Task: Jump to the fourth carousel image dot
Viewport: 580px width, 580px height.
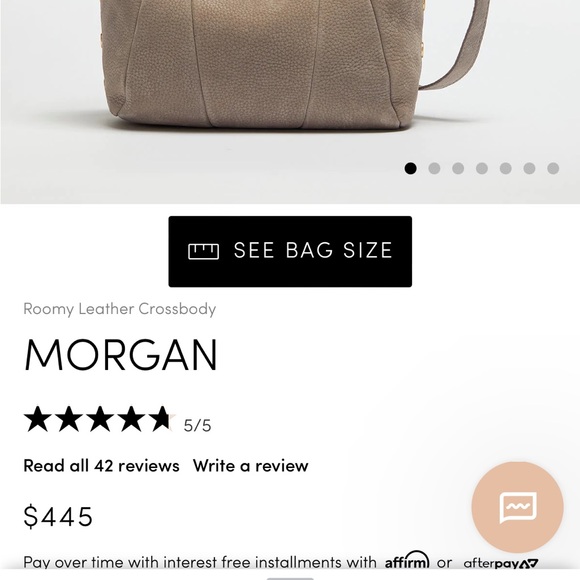Action: 482,168
